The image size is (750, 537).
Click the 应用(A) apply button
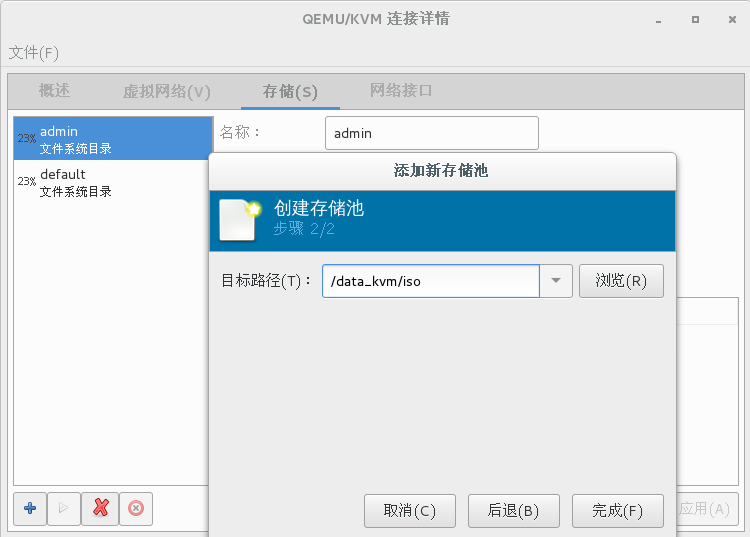coord(705,509)
